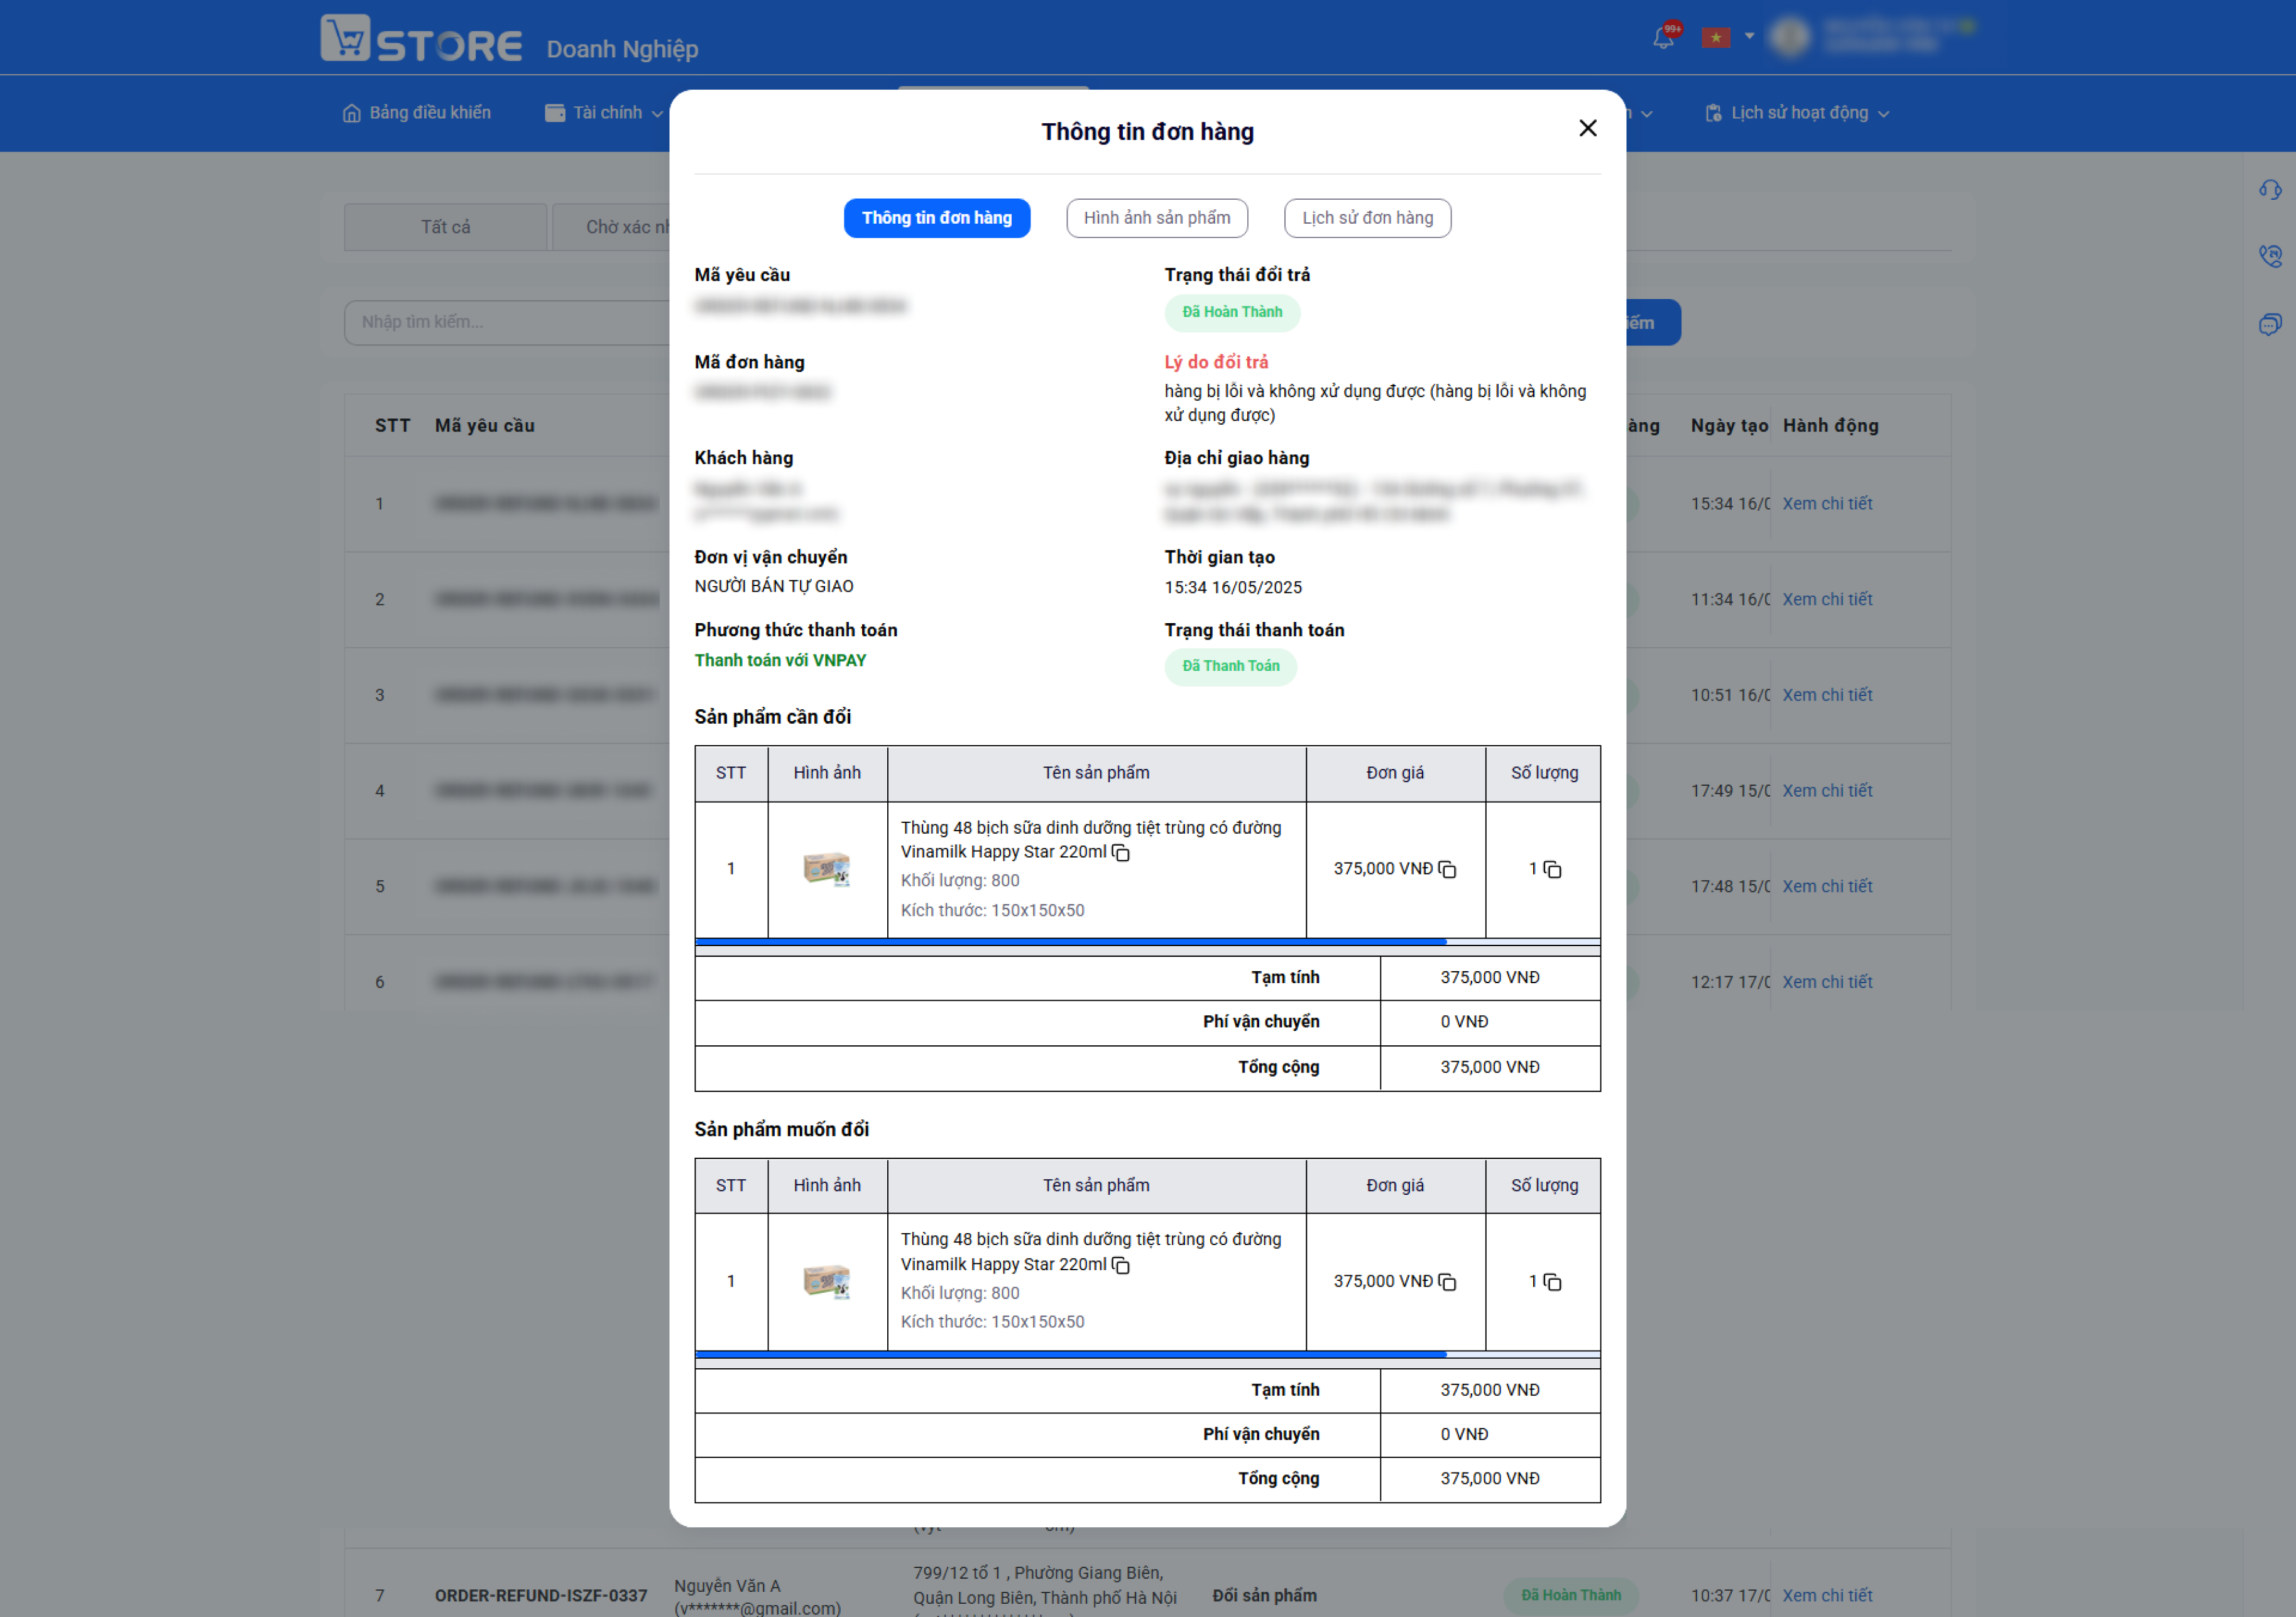The height and width of the screenshot is (1617, 2296).
Task: Switch to Hình ảnh sản phẩm tab
Action: [x=1157, y=218]
